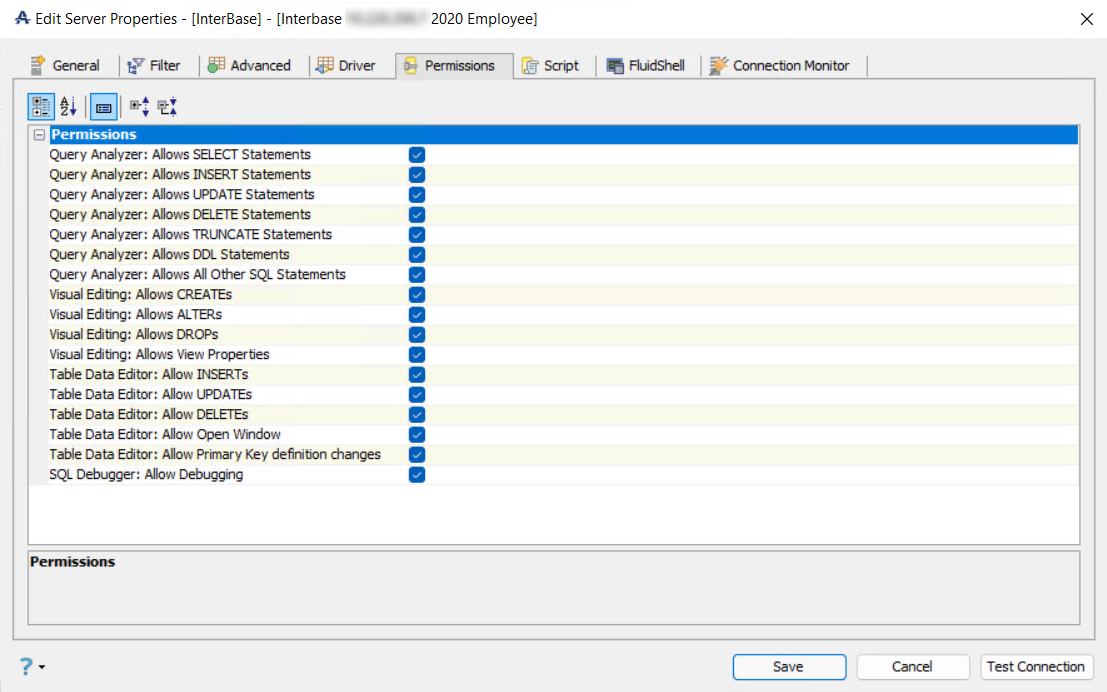
Task: Collapse the Permissions category
Action: (40, 134)
